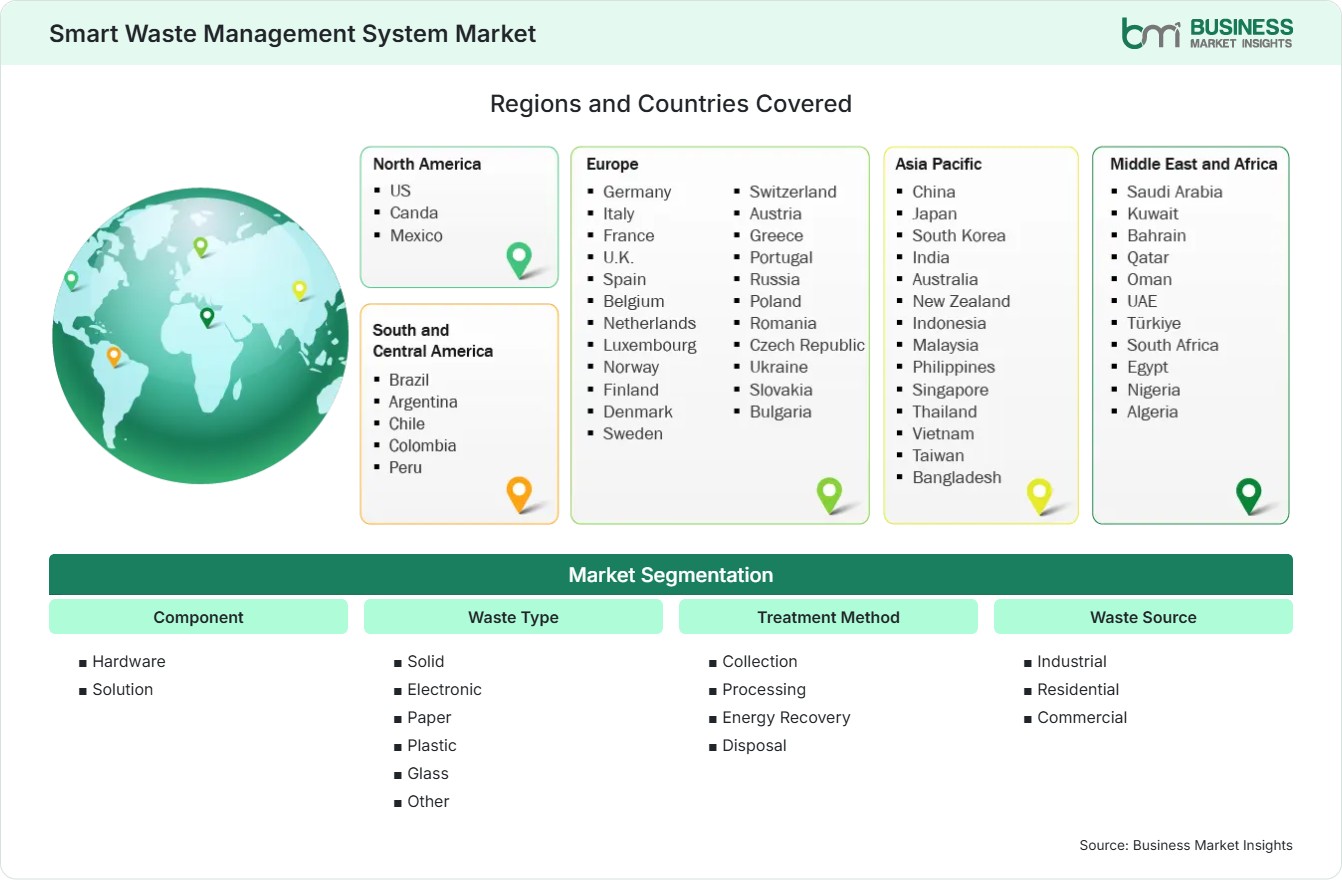The height and width of the screenshot is (880, 1342).
Task: Click the orange globe pin over South America
Action: [114, 355]
